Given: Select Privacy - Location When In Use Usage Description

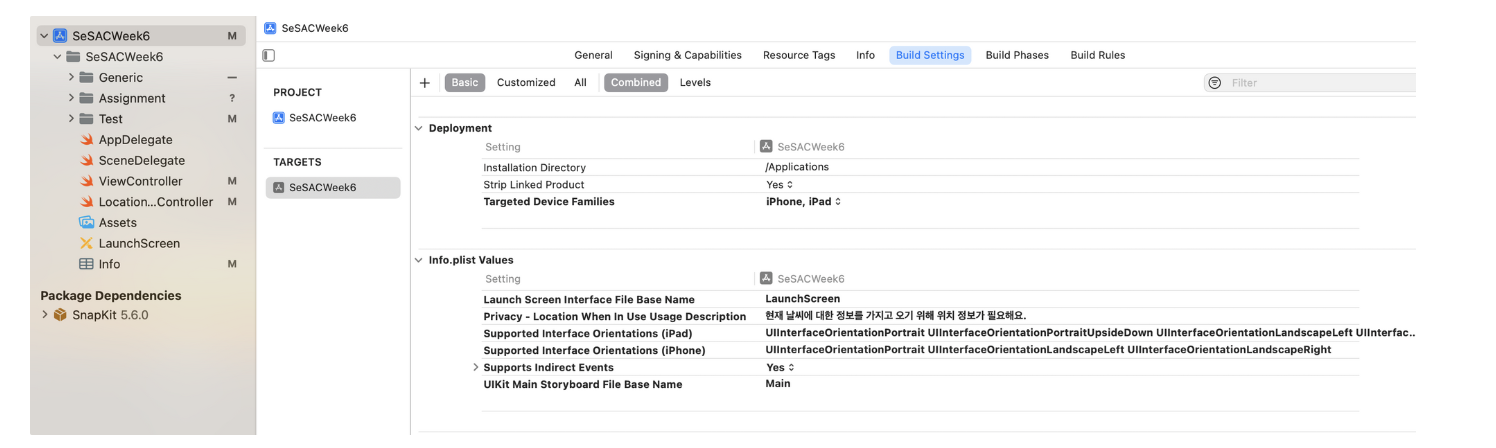Looking at the screenshot, I should tap(614, 317).
